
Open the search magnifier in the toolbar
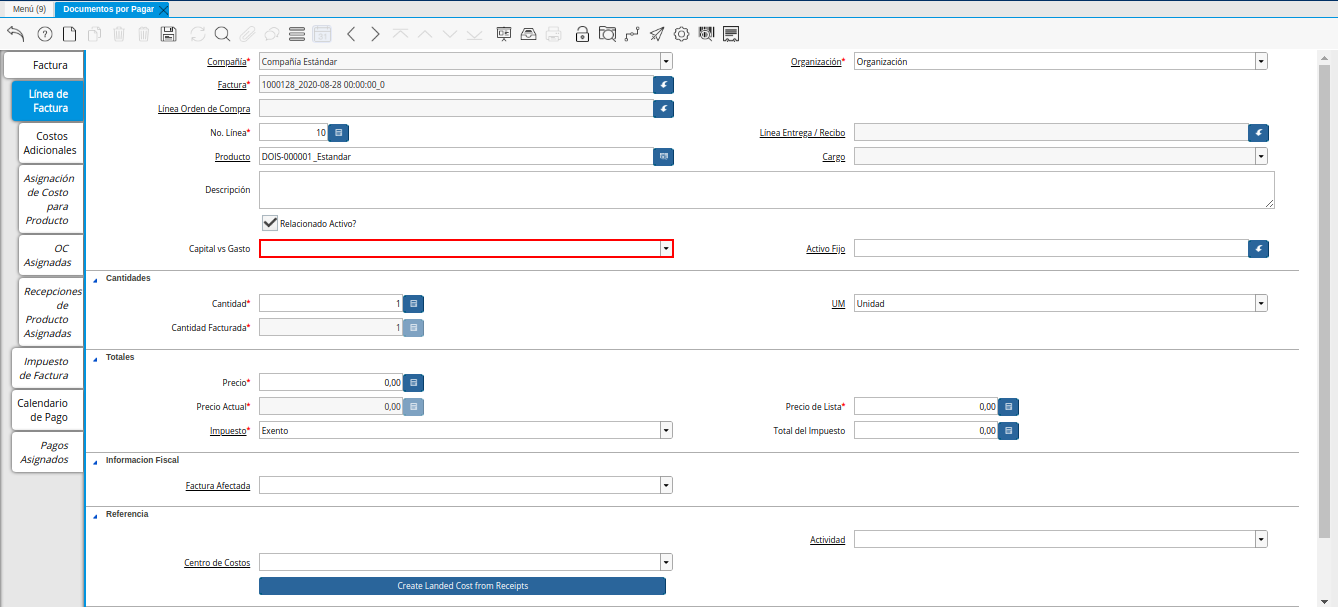pos(222,34)
